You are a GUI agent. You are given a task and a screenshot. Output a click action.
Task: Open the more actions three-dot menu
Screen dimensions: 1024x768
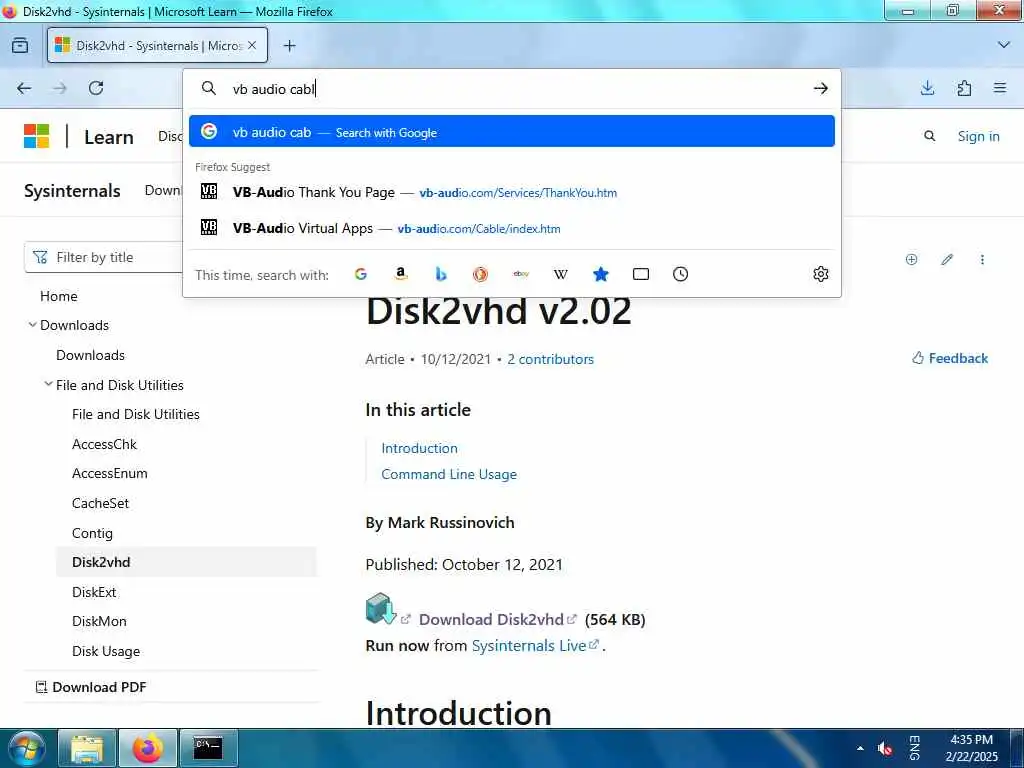[982, 259]
